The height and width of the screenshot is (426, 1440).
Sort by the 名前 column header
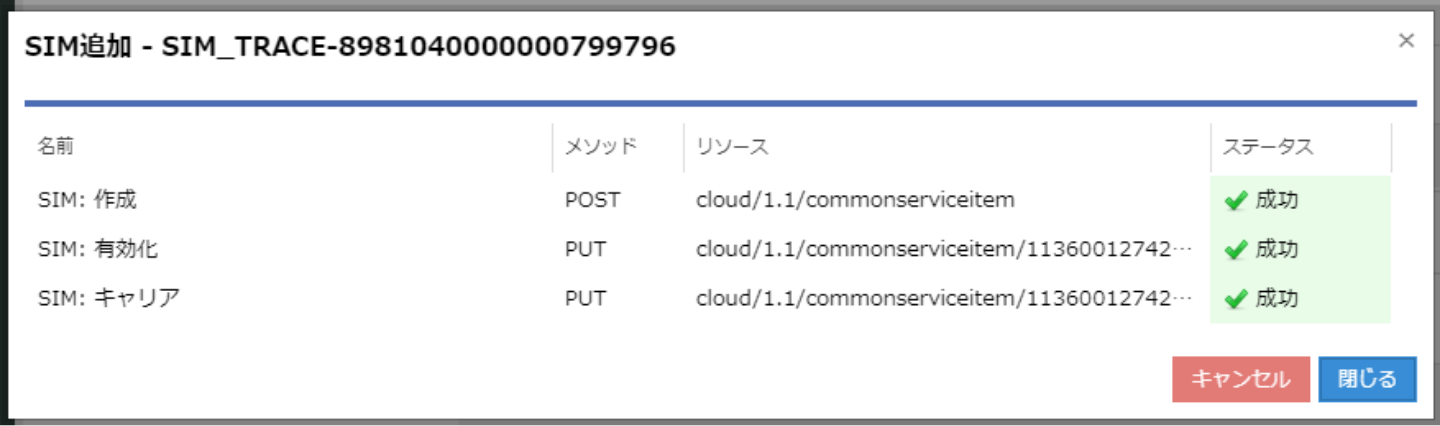55,147
